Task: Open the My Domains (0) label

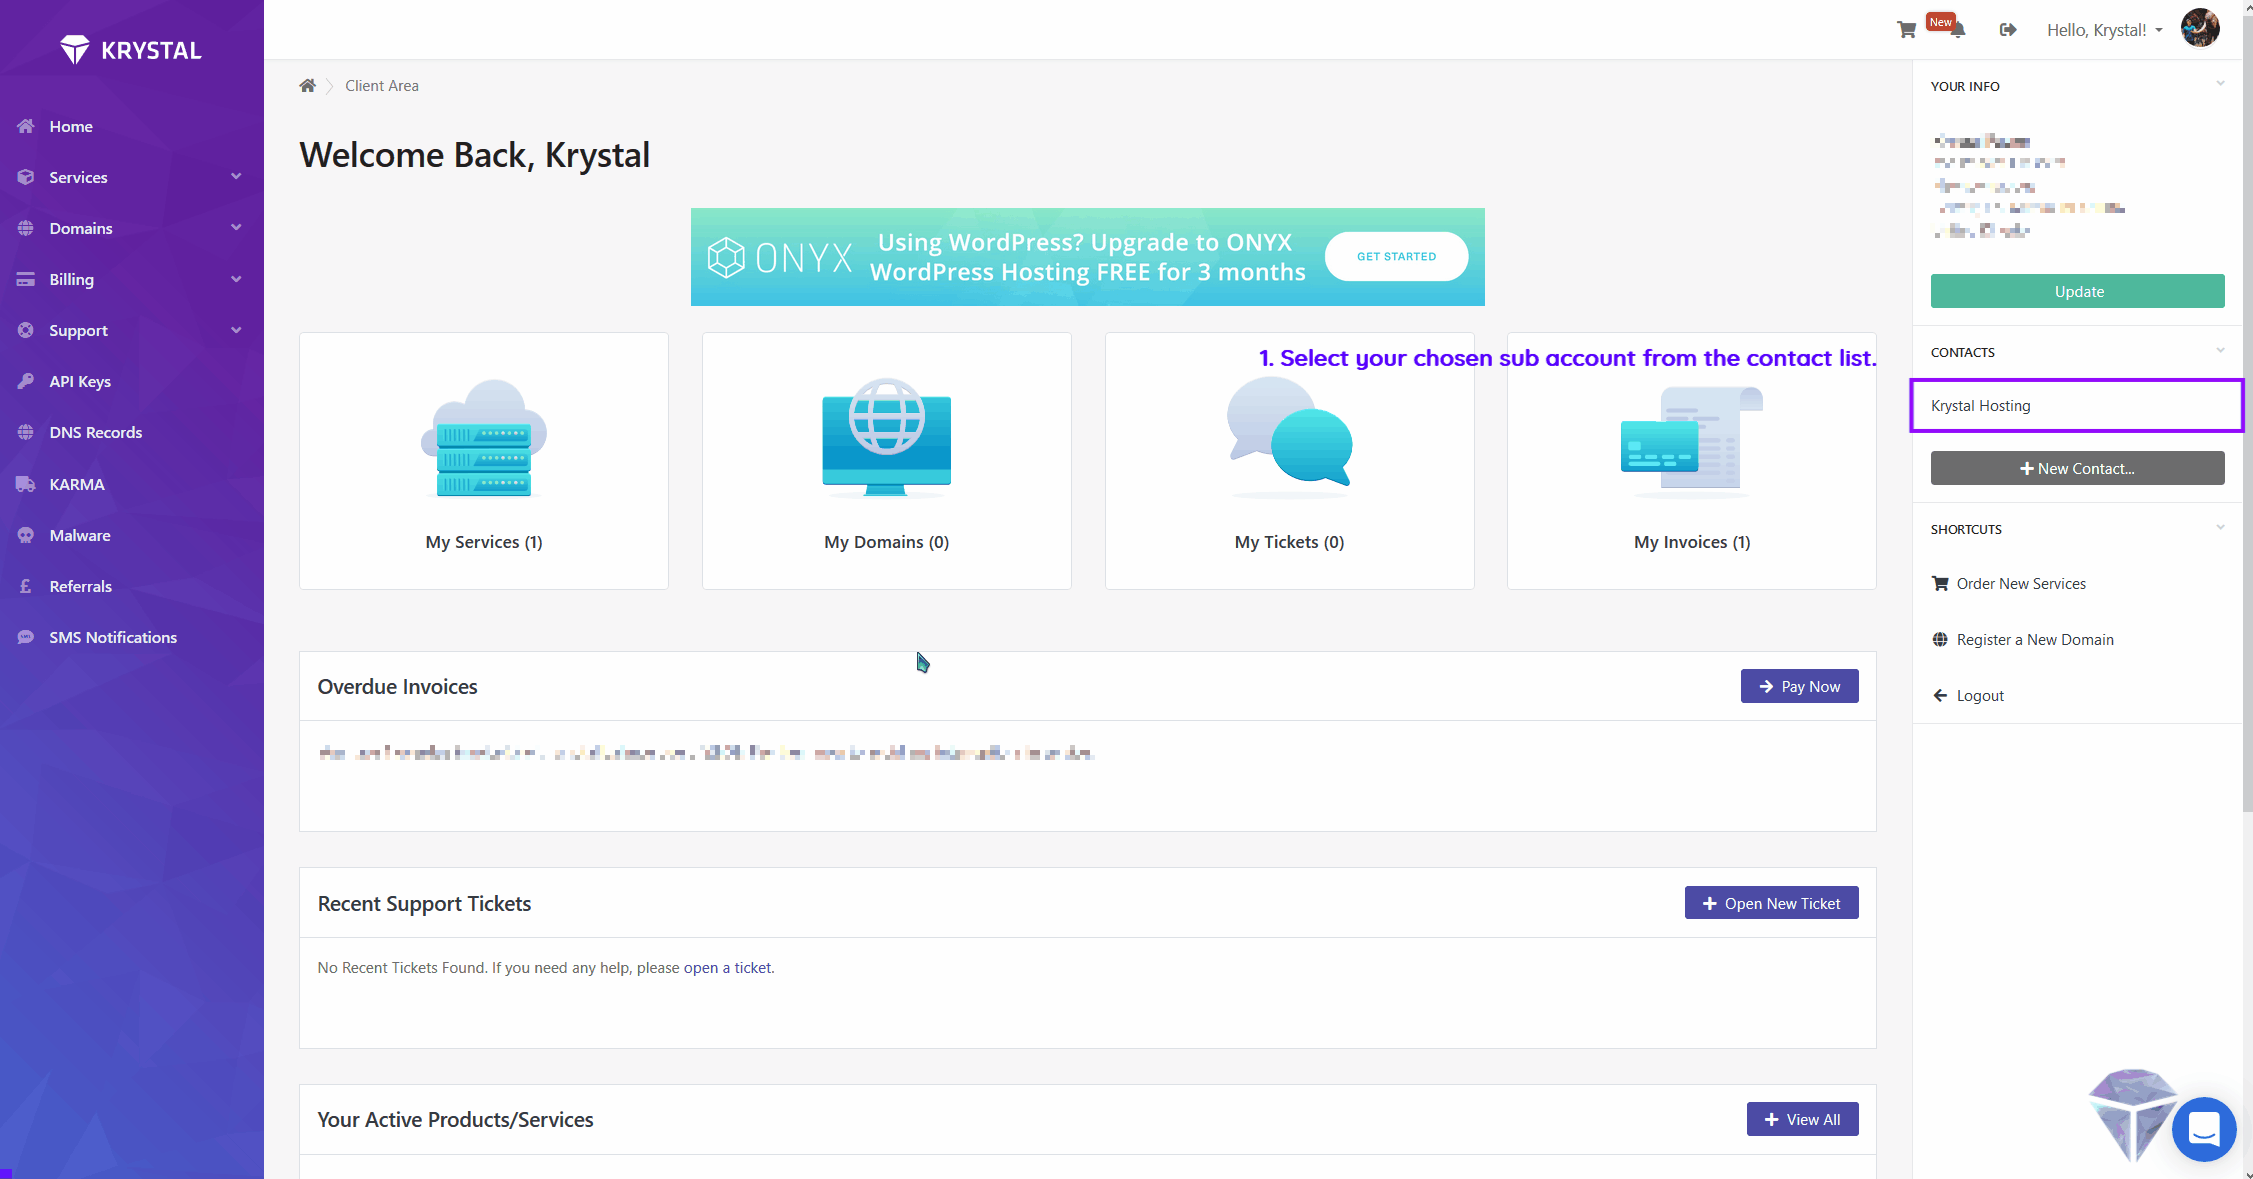Action: tap(887, 542)
